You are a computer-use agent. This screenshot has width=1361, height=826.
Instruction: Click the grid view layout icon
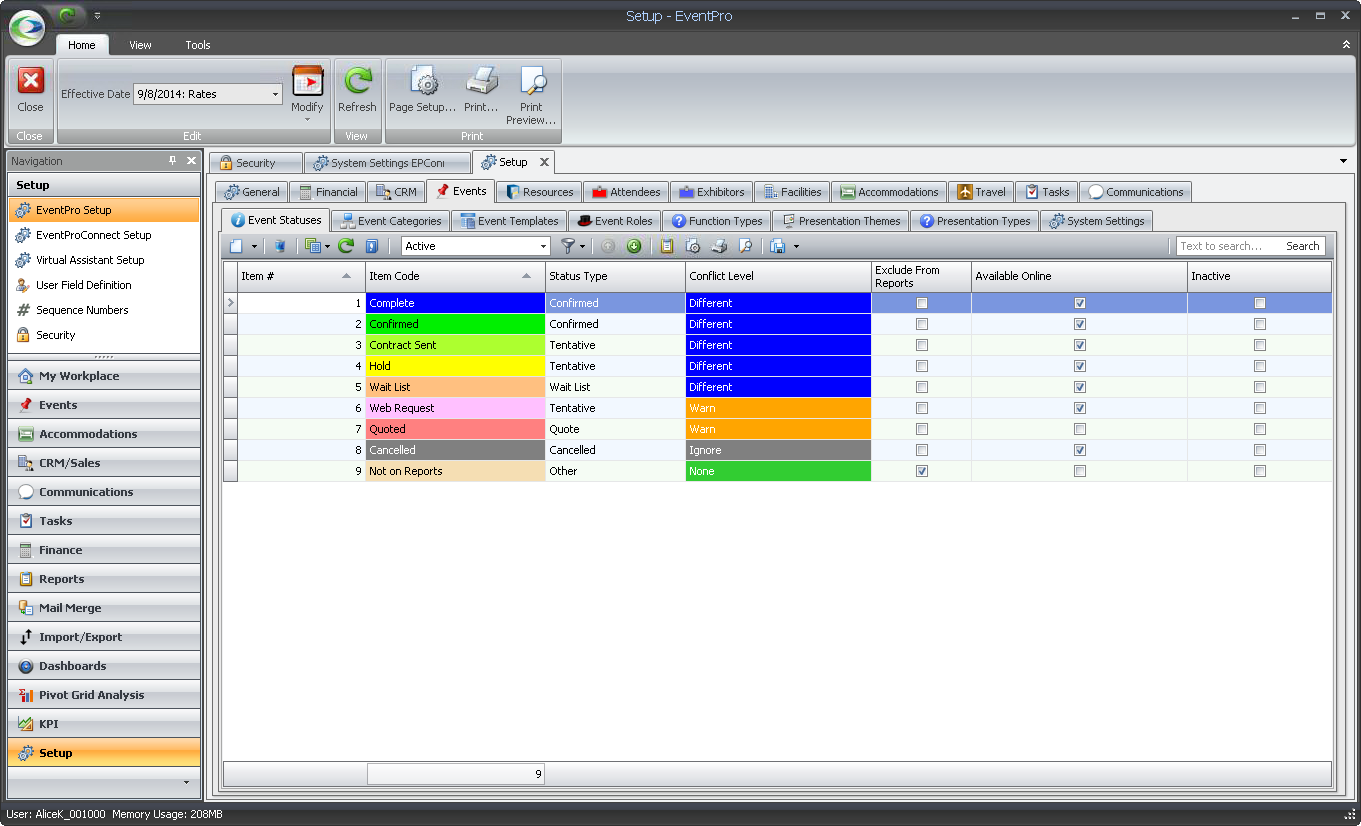coord(312,246)
